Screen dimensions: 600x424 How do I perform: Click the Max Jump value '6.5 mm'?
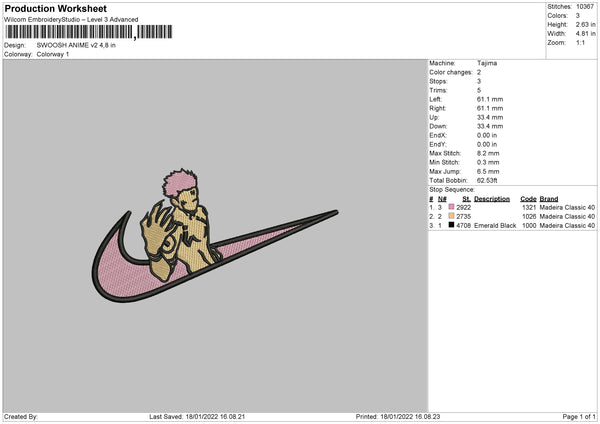click(488, 171)
